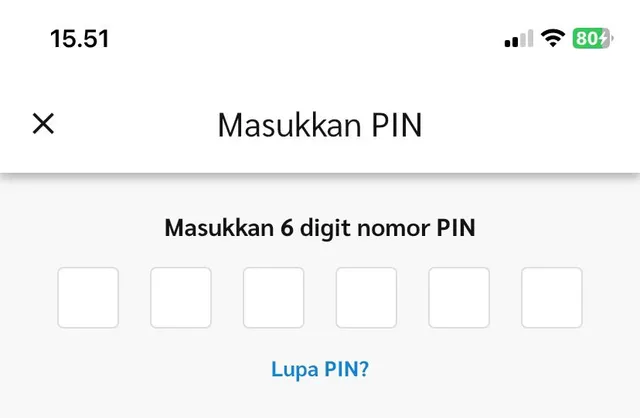This screenshot has height=418, width=640.
Task: Tap the Wi-Fi status icon
Action: (x=552, y=39)
